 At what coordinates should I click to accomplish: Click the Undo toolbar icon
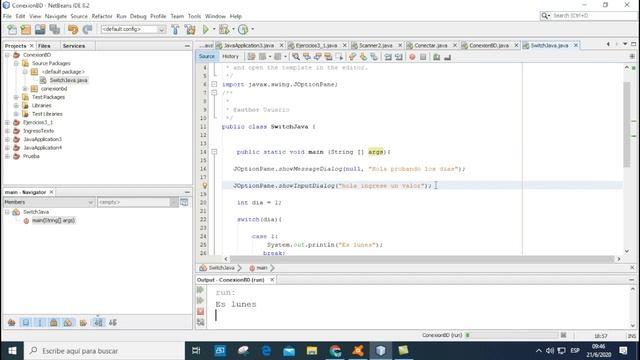pos(73,29)
